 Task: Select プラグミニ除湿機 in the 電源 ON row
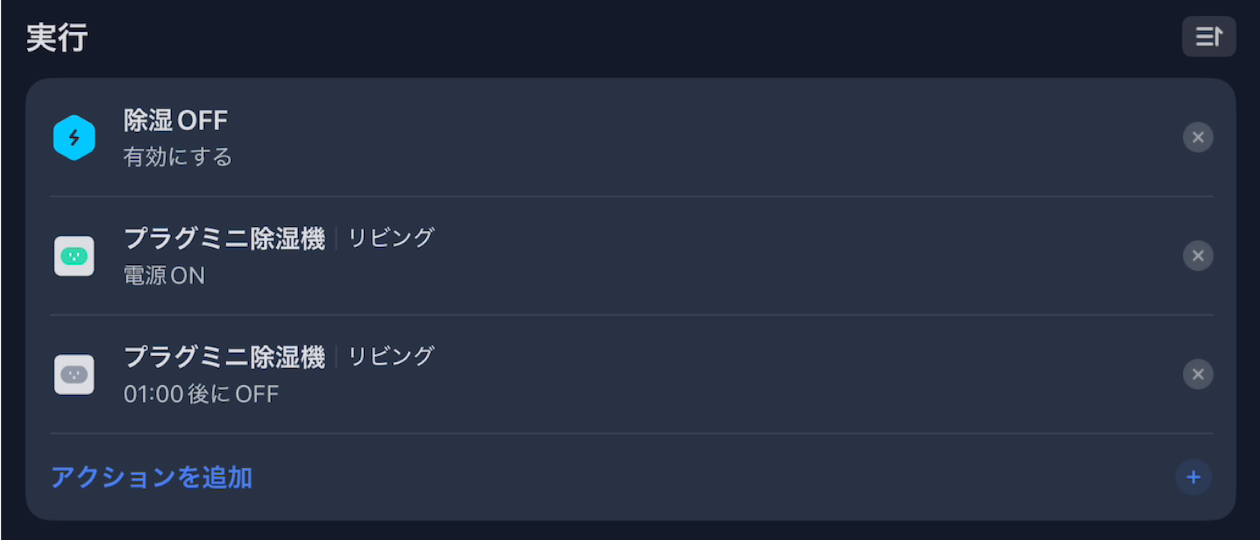click(x=224, y=239)
